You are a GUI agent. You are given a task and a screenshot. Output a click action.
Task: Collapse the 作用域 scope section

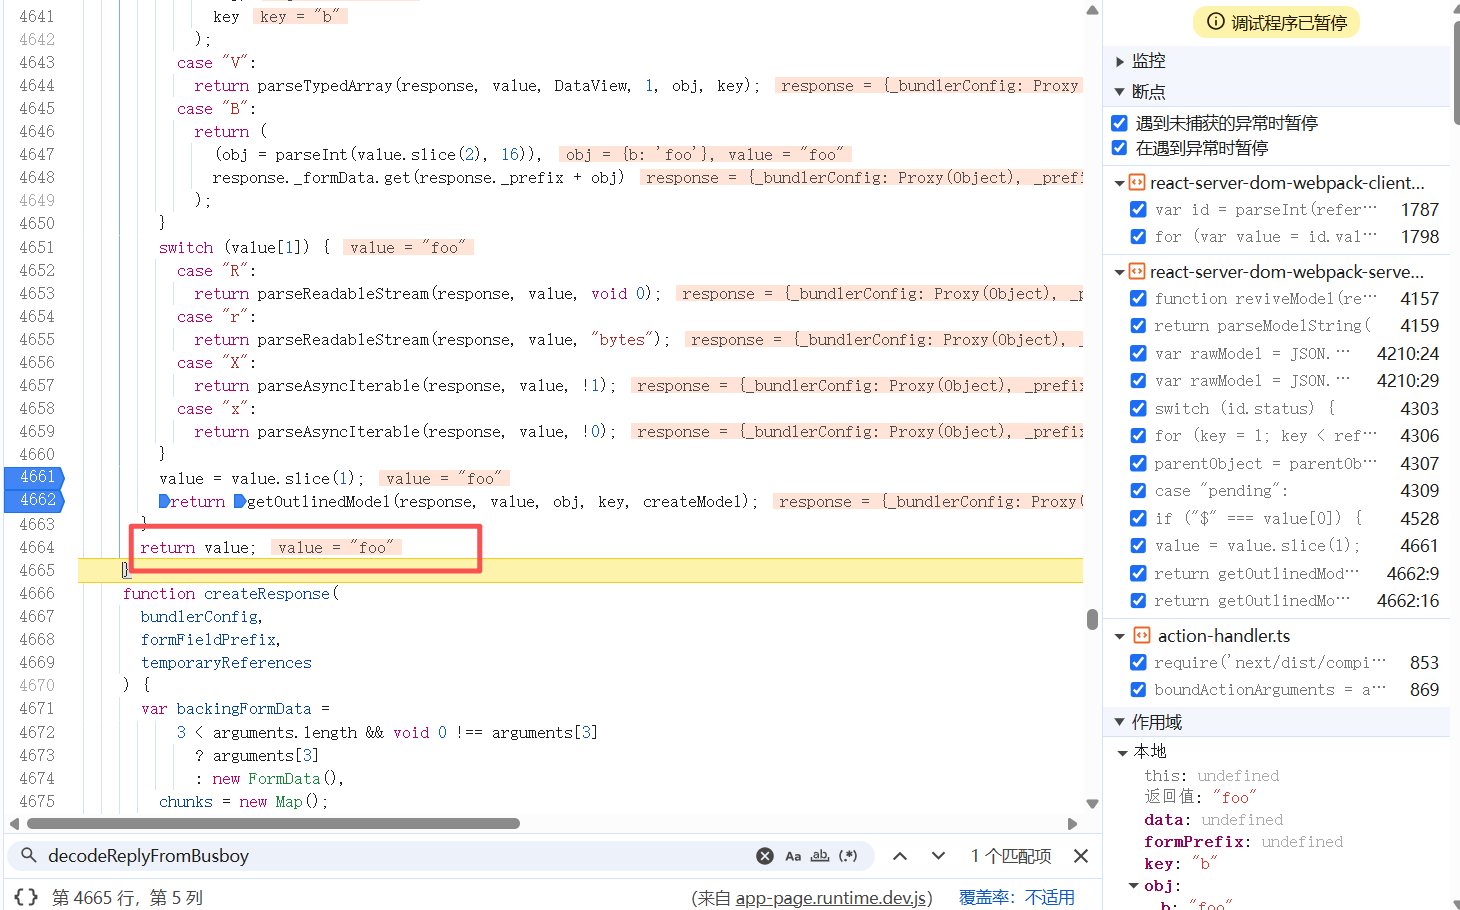[x=1120, y=722]
